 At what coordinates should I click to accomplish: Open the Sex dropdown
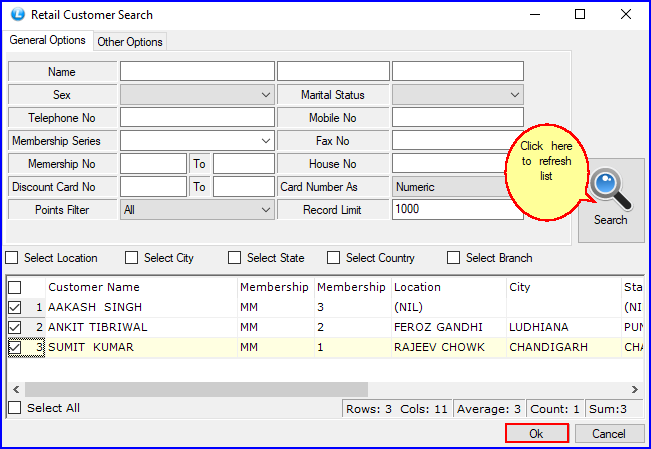(x=197, y=95)
